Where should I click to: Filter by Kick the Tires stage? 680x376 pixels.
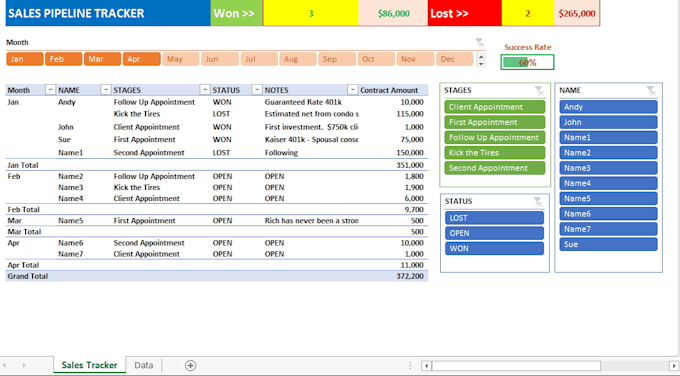tap(494, 153)
